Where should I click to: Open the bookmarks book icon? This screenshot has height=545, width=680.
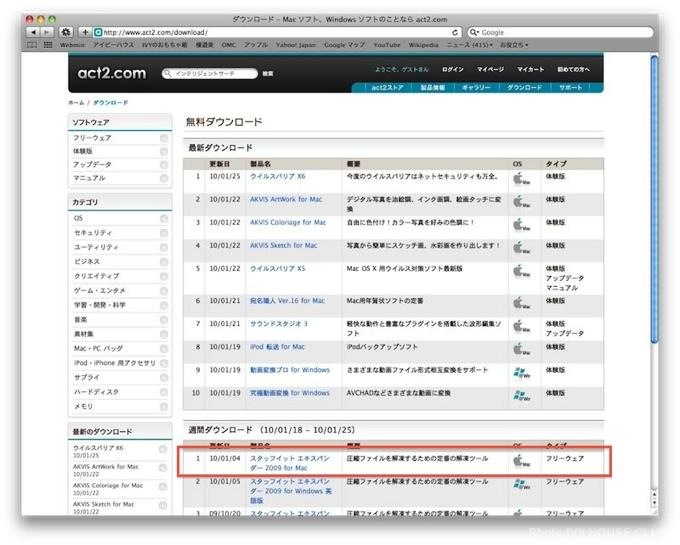[x=33, y=45]
